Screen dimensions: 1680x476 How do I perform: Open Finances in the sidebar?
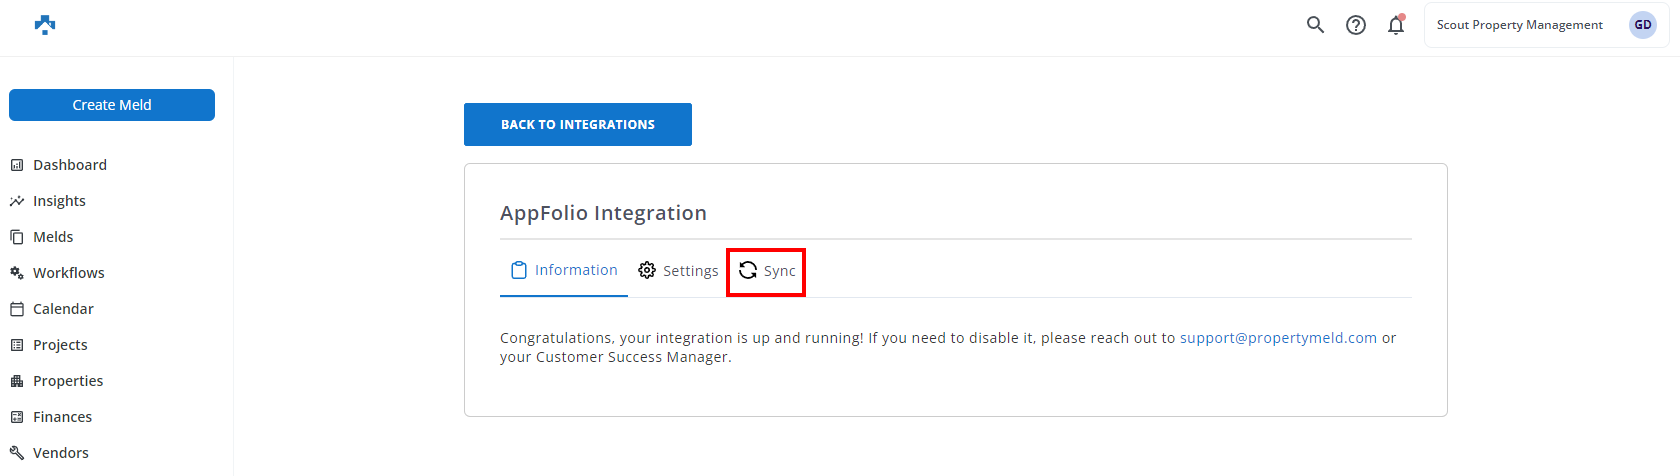[x=62, y=417]
